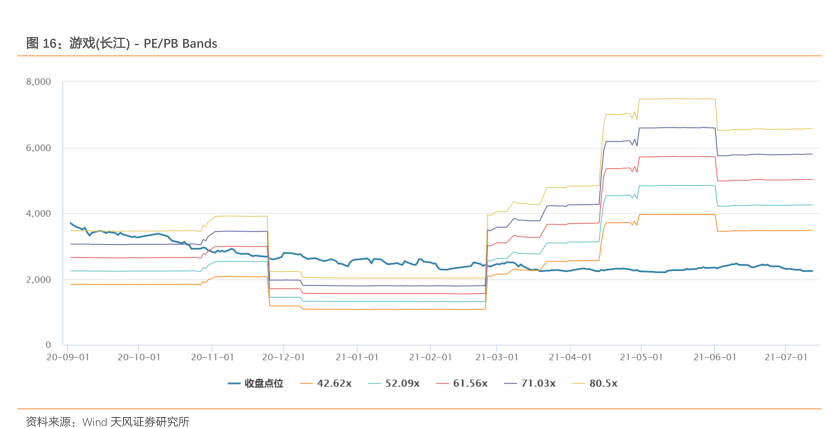
Task: Toggle the 42.62x series in legend
Action: click(335, 383)
